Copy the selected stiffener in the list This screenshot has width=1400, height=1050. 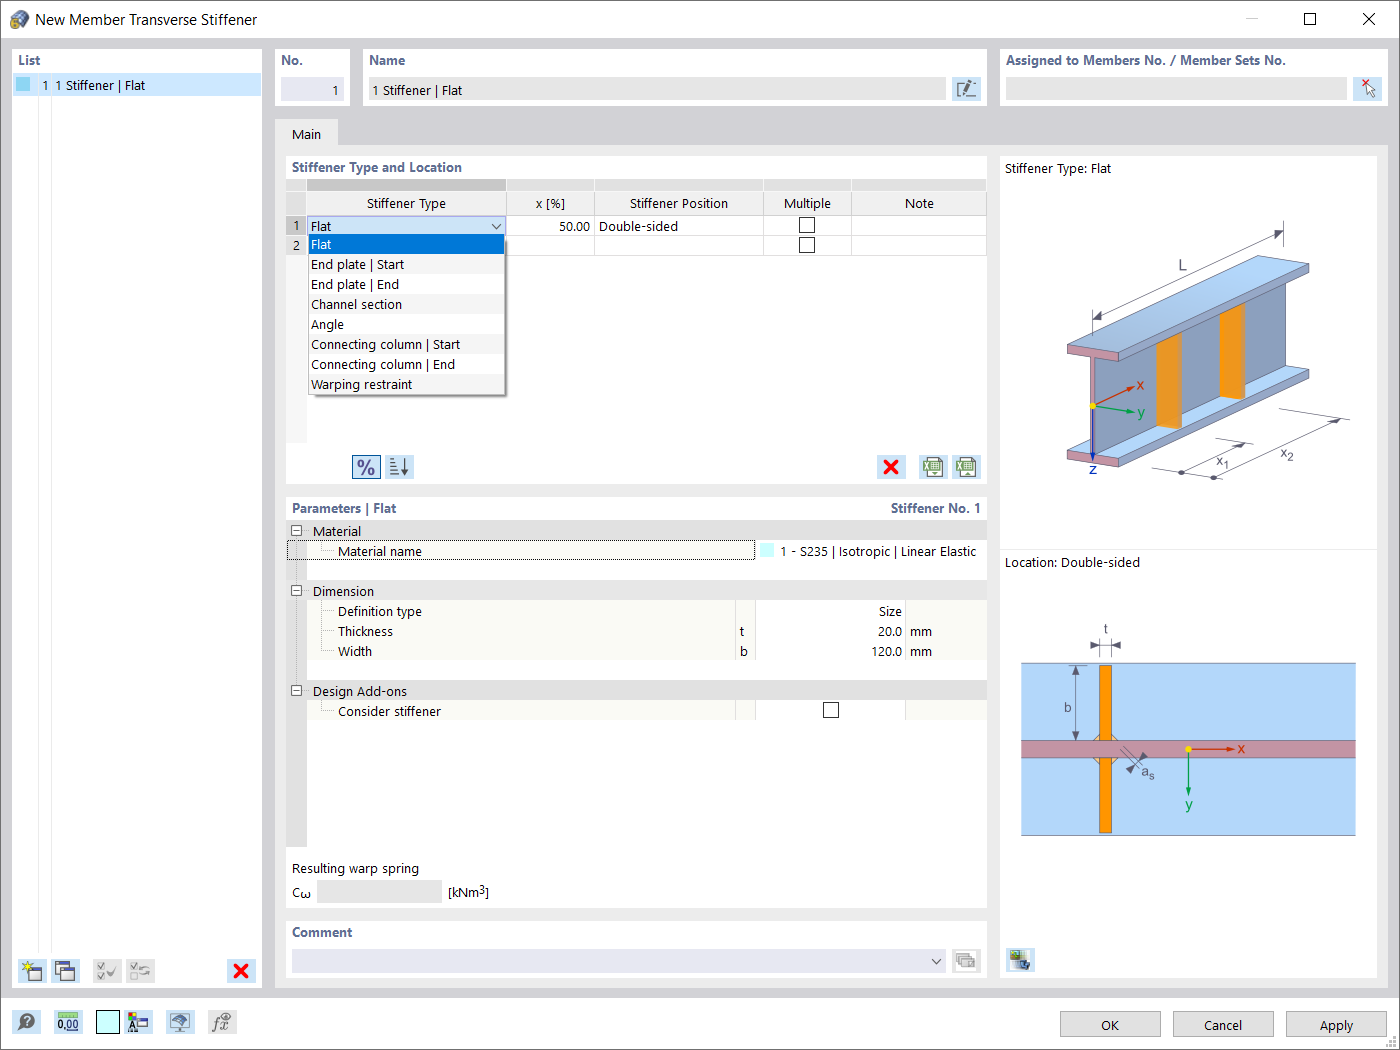pos(65,971)
